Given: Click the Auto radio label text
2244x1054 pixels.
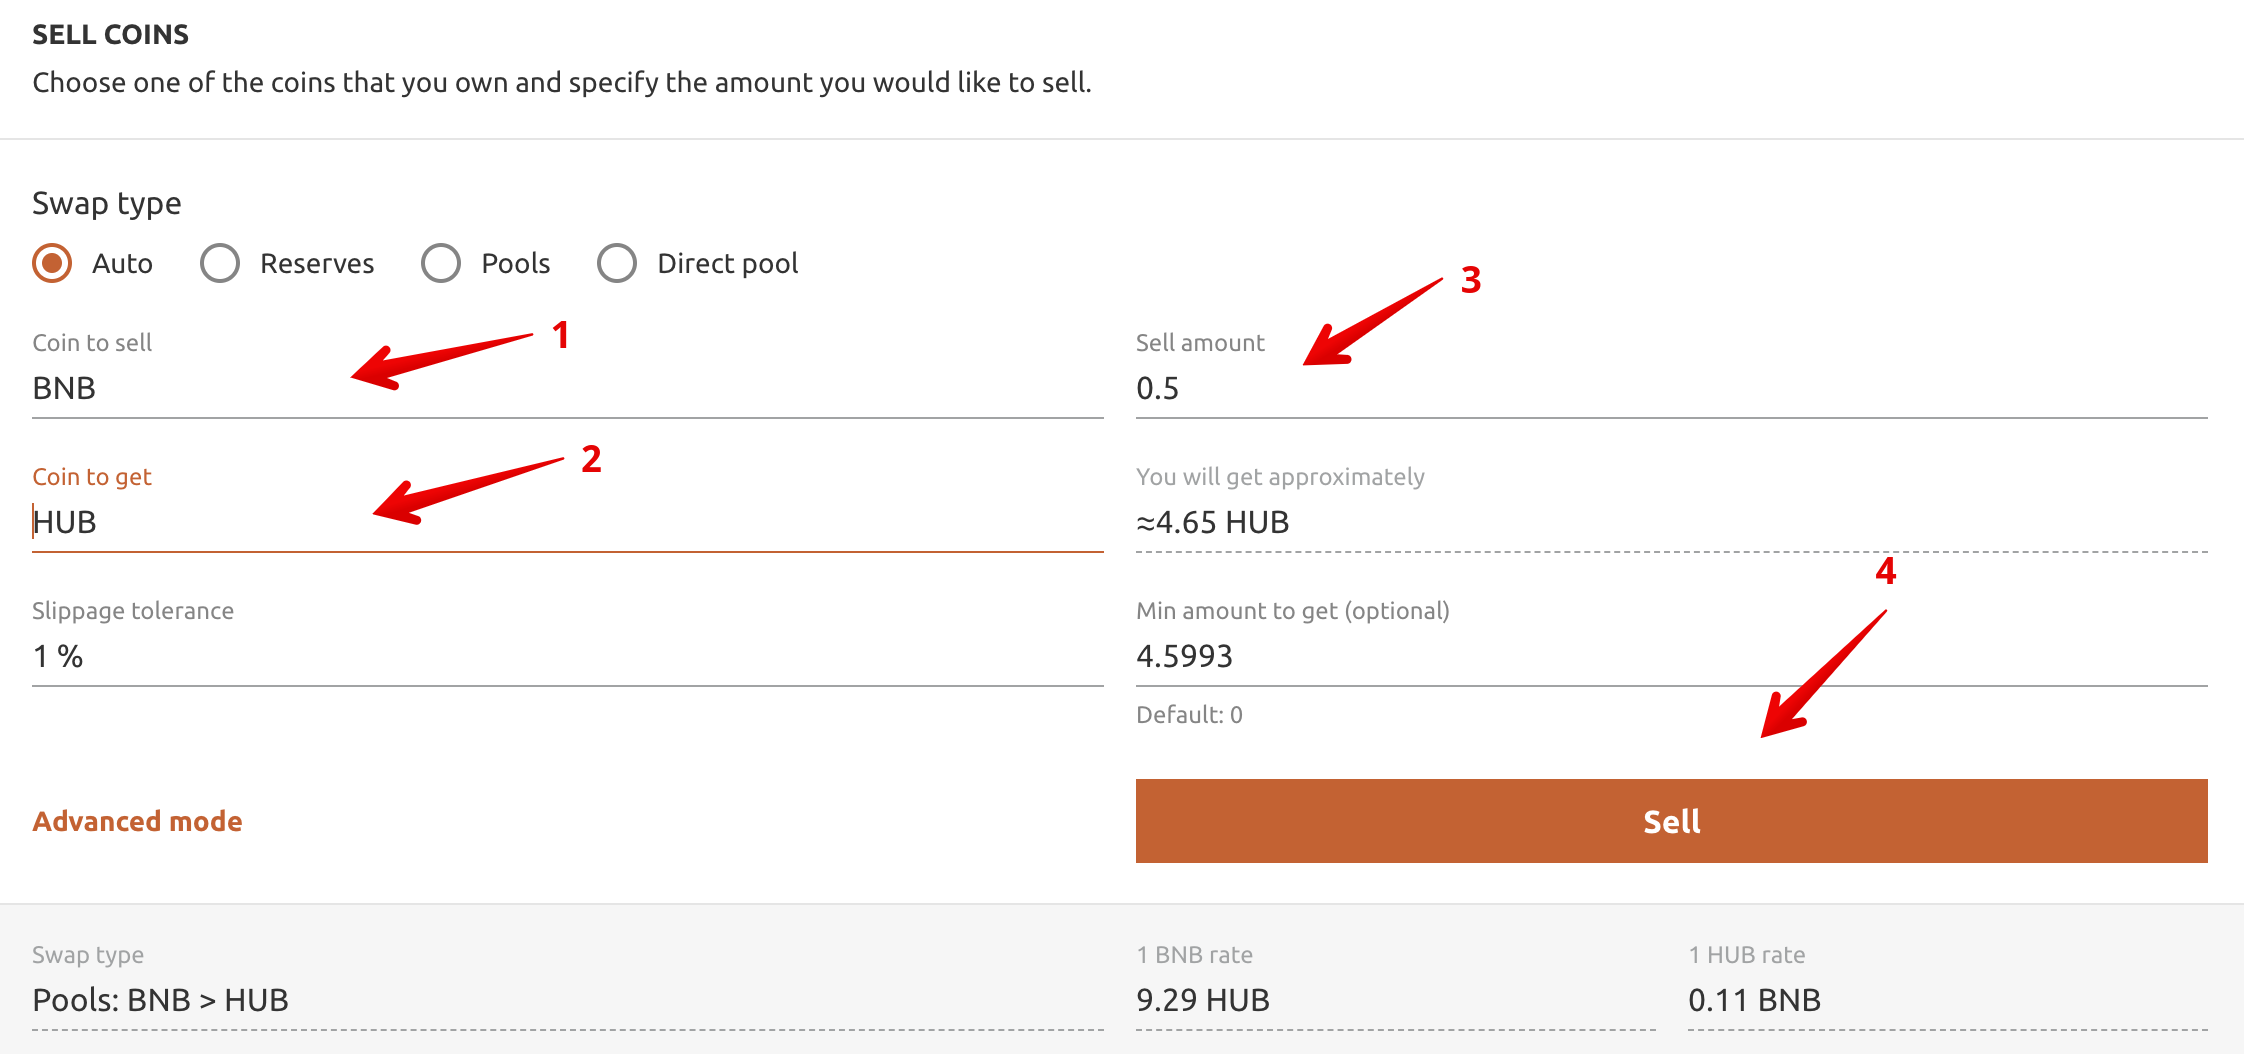Looking at the screenshot, I should point(122,264).
